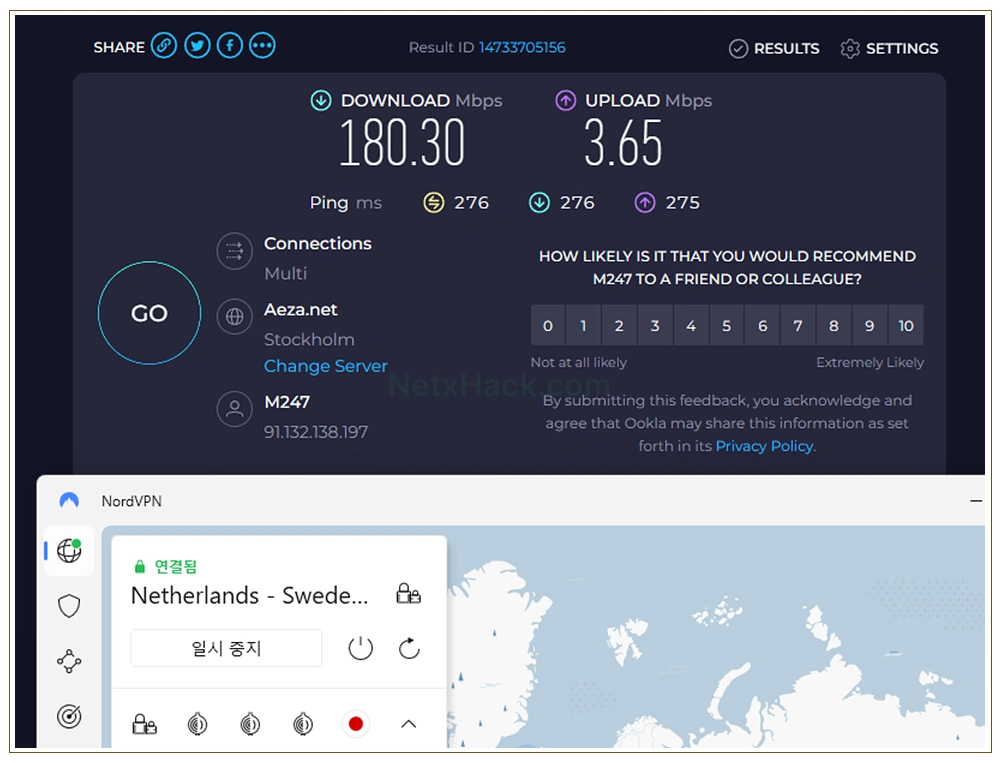The width and height of the screenshot is (1000, 763).
Task: Open NordVPN Dark Web Monitor target tab
Action: pos(69,716)
